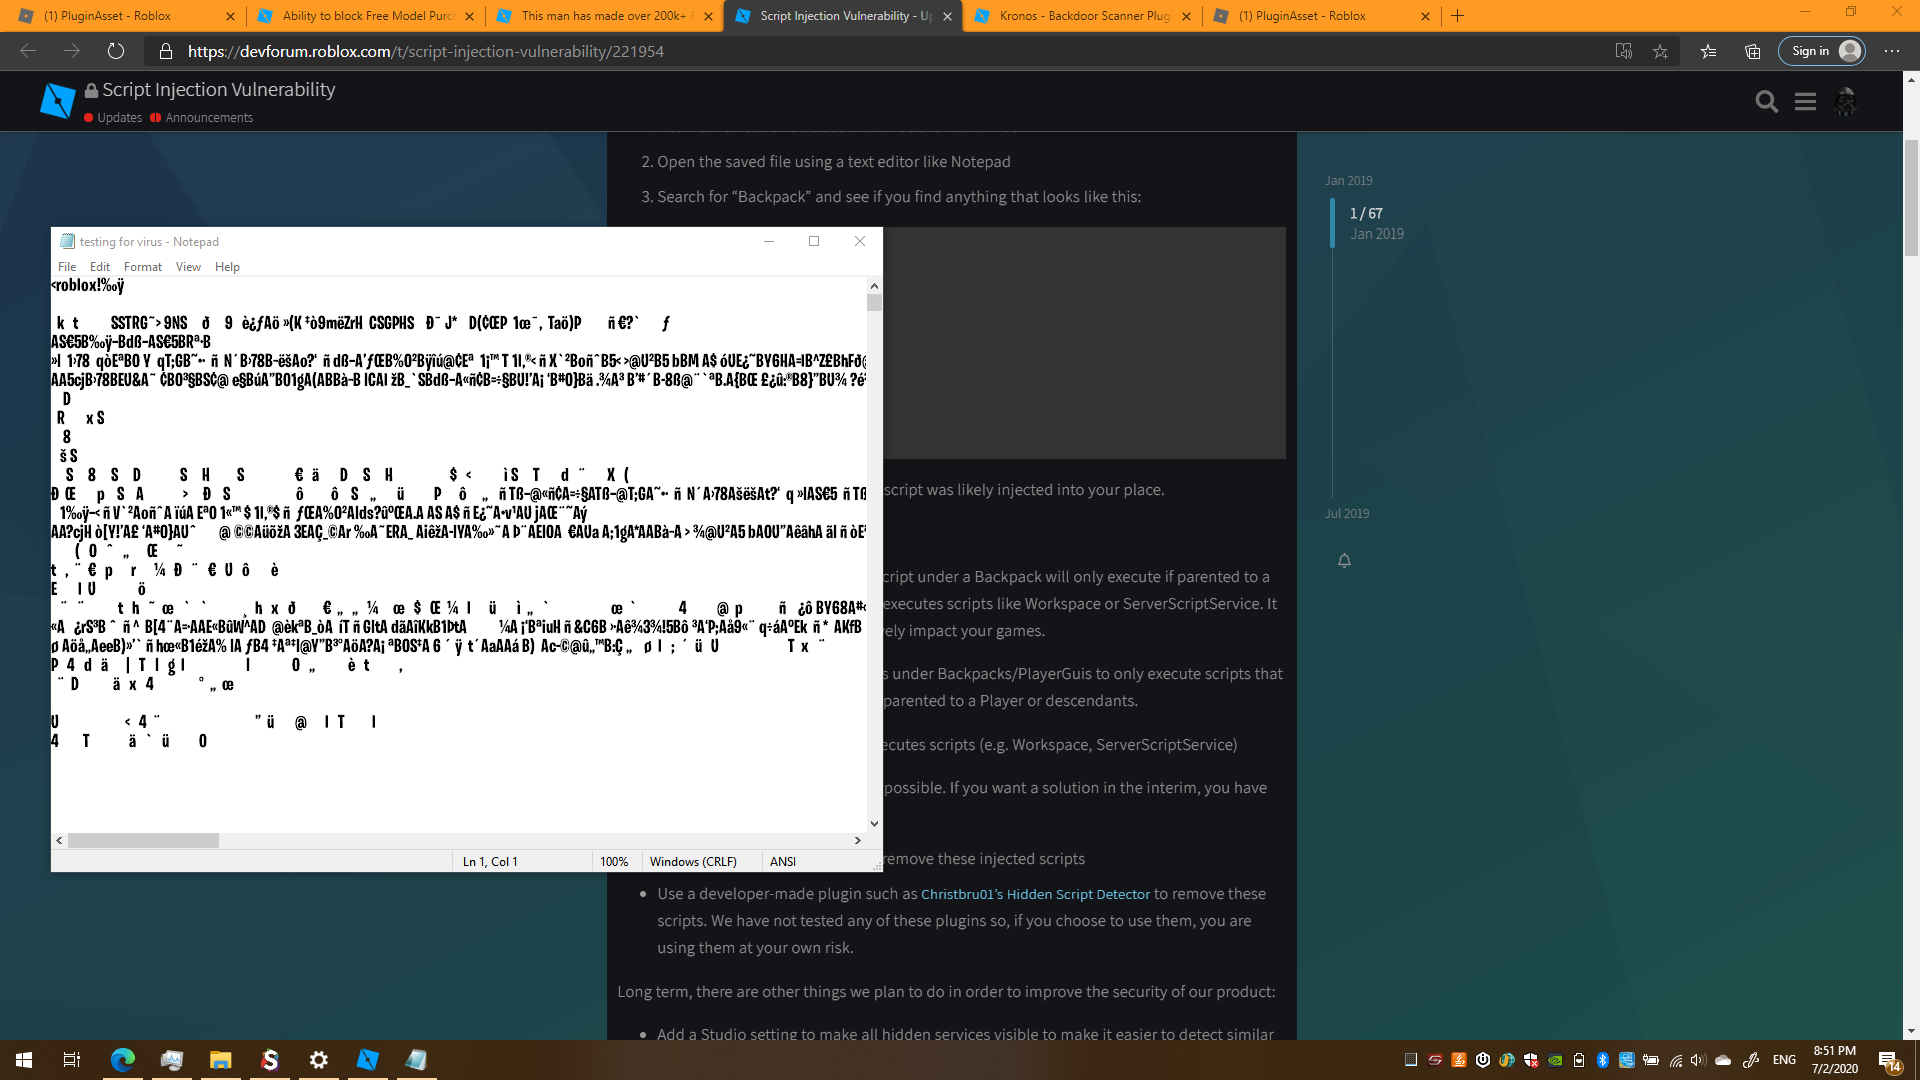1920x1080 pixels.
Task: Open Roblox Studio taskbar icon
Action: [x=368, y=1060]
